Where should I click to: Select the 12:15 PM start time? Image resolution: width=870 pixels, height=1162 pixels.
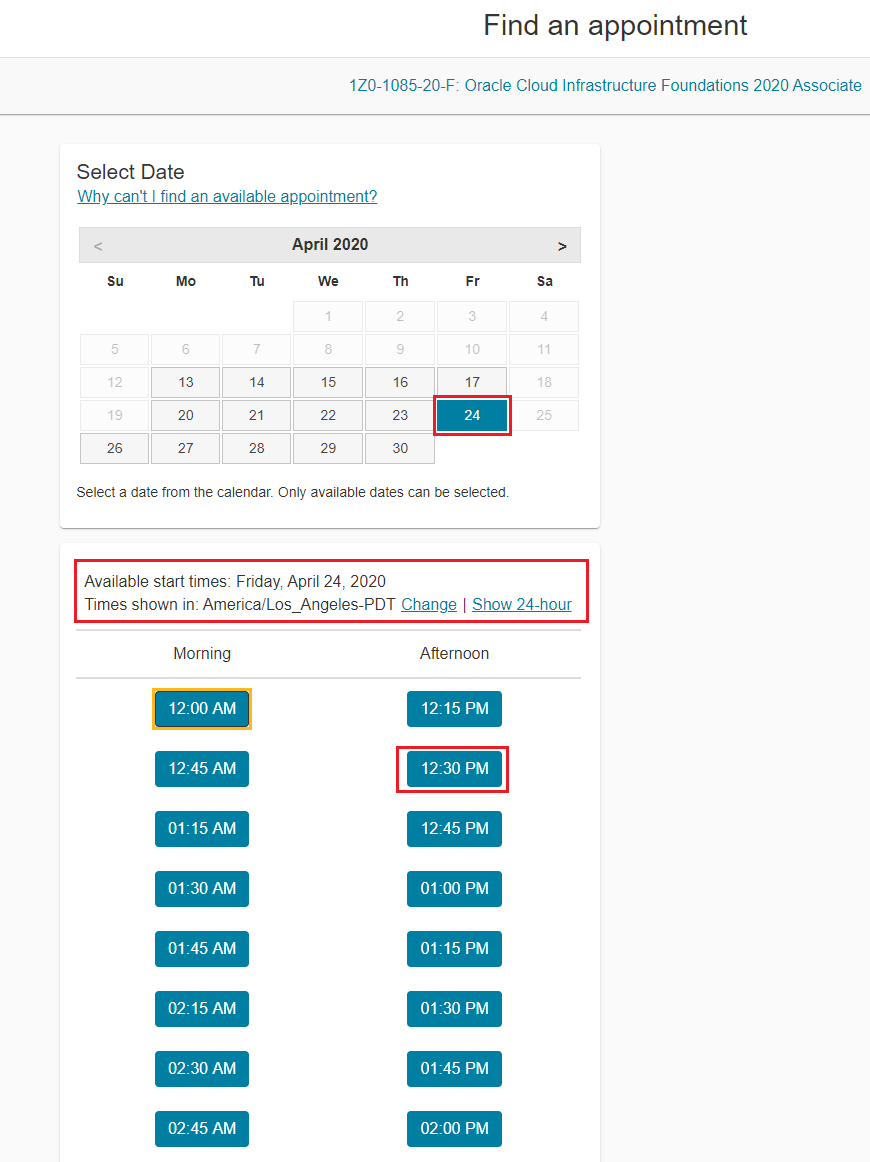(x=454, y=708)
